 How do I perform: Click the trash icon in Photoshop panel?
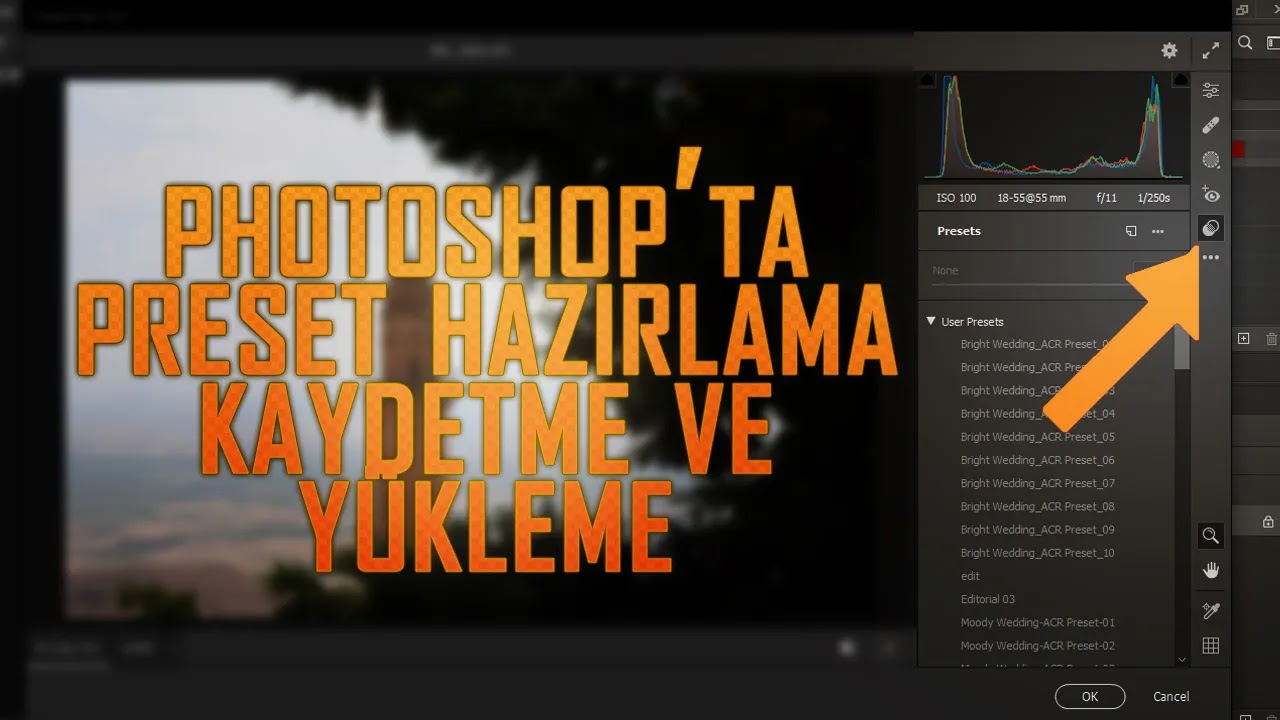pos(1272,339)
